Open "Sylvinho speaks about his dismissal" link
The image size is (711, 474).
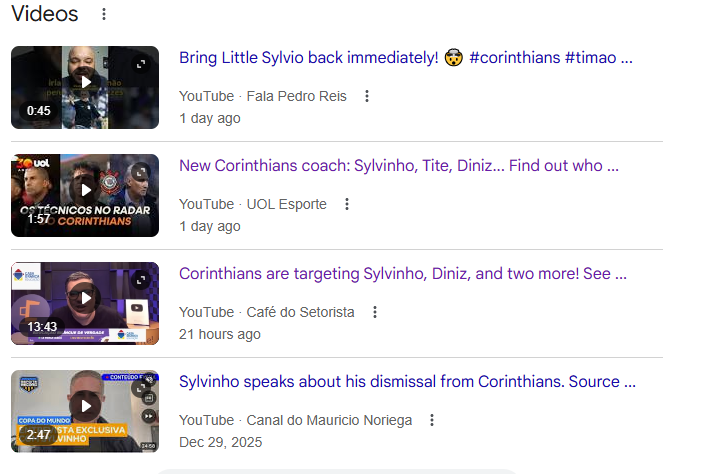coord(406,382)
